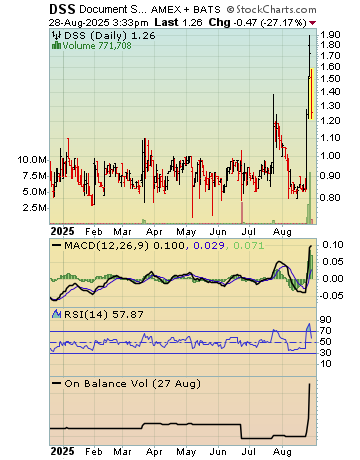
Task: Click the StockCharts.com watermark text
Action: [x=276, y=10]
